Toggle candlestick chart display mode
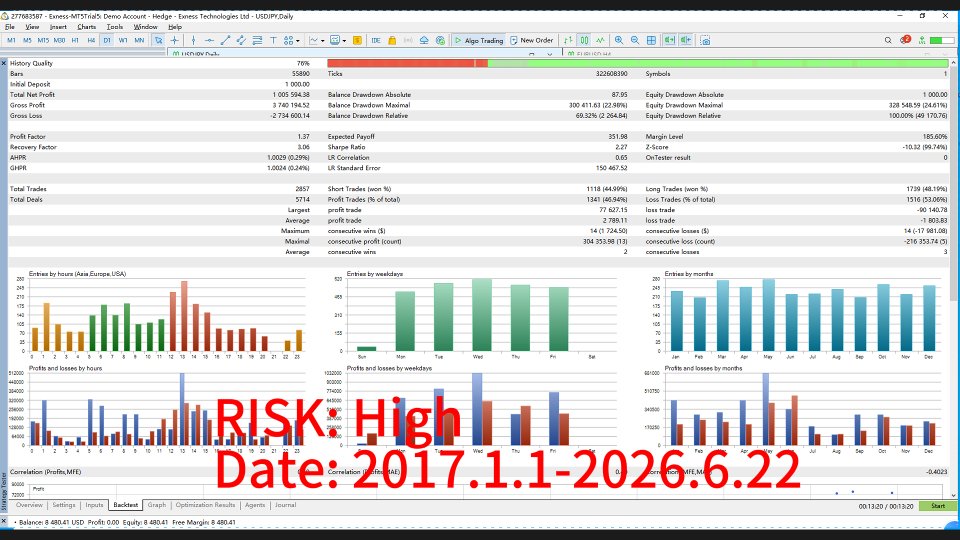Screen dimensions: 960x540 pyautogui.click(x=585, y=40)
